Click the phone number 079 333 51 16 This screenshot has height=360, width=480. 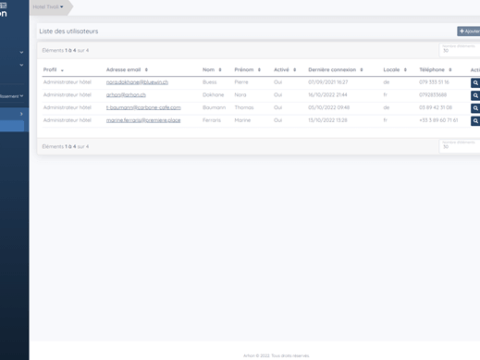click(x=434, y=82)
